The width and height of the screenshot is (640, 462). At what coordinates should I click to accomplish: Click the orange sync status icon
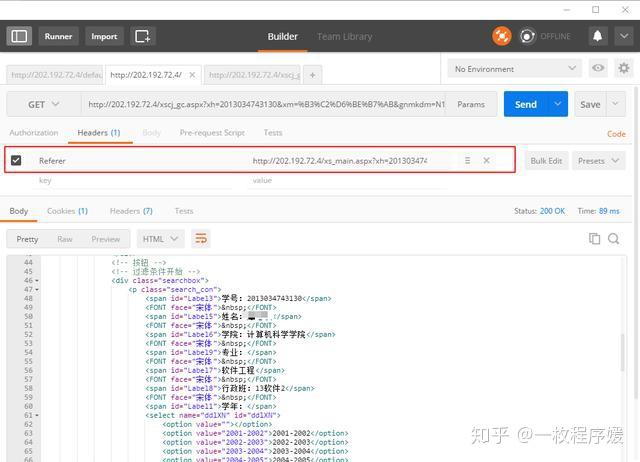tap(502, 36)
